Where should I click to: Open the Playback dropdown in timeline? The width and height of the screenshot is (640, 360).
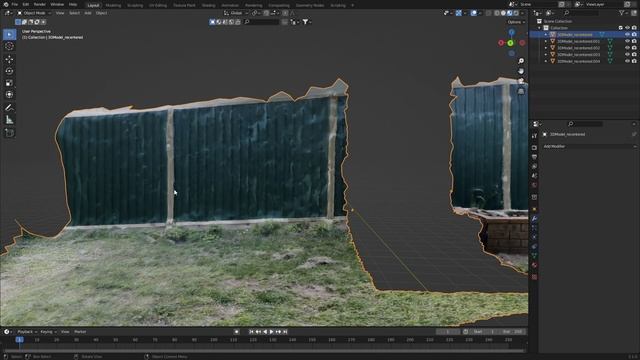coord(27,332)
